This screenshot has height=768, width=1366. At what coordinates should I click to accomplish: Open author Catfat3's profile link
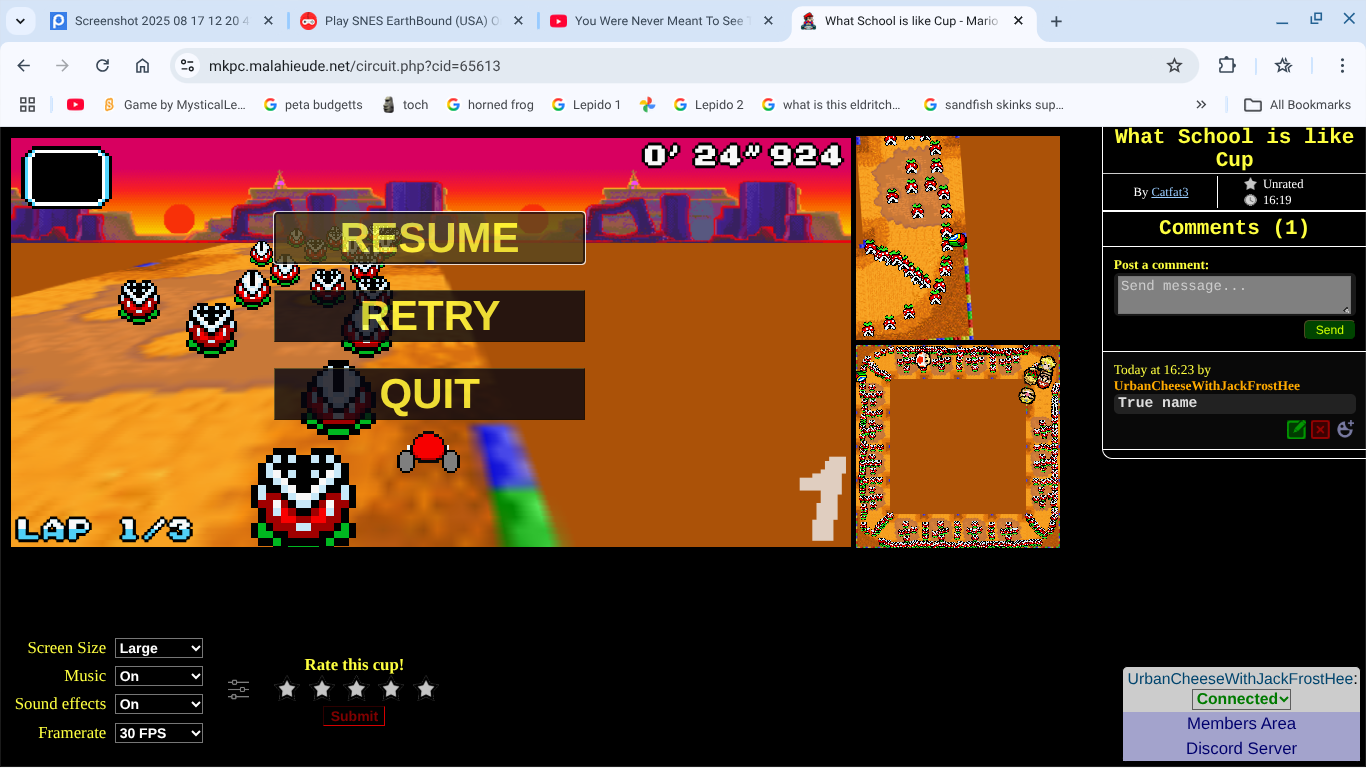[1169, 192]
